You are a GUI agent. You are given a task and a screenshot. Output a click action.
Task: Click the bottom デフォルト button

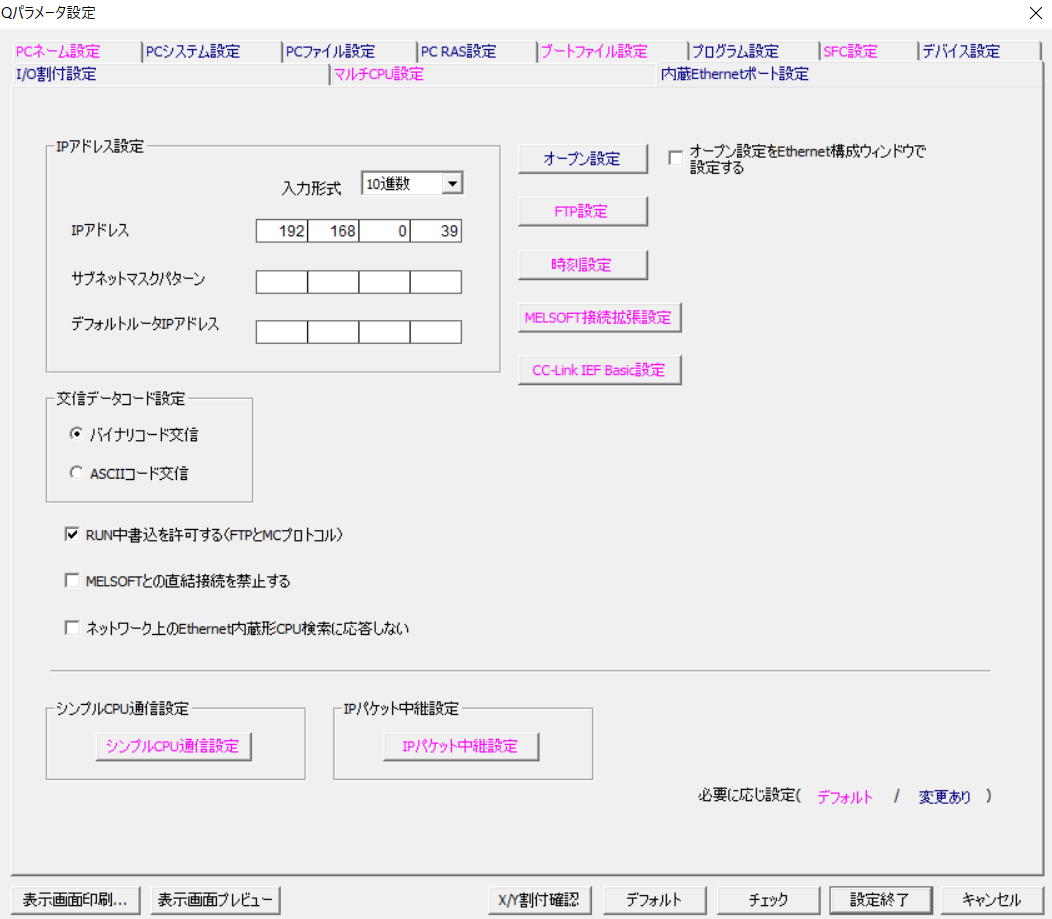pyautogui.click(x=654, y=900)
